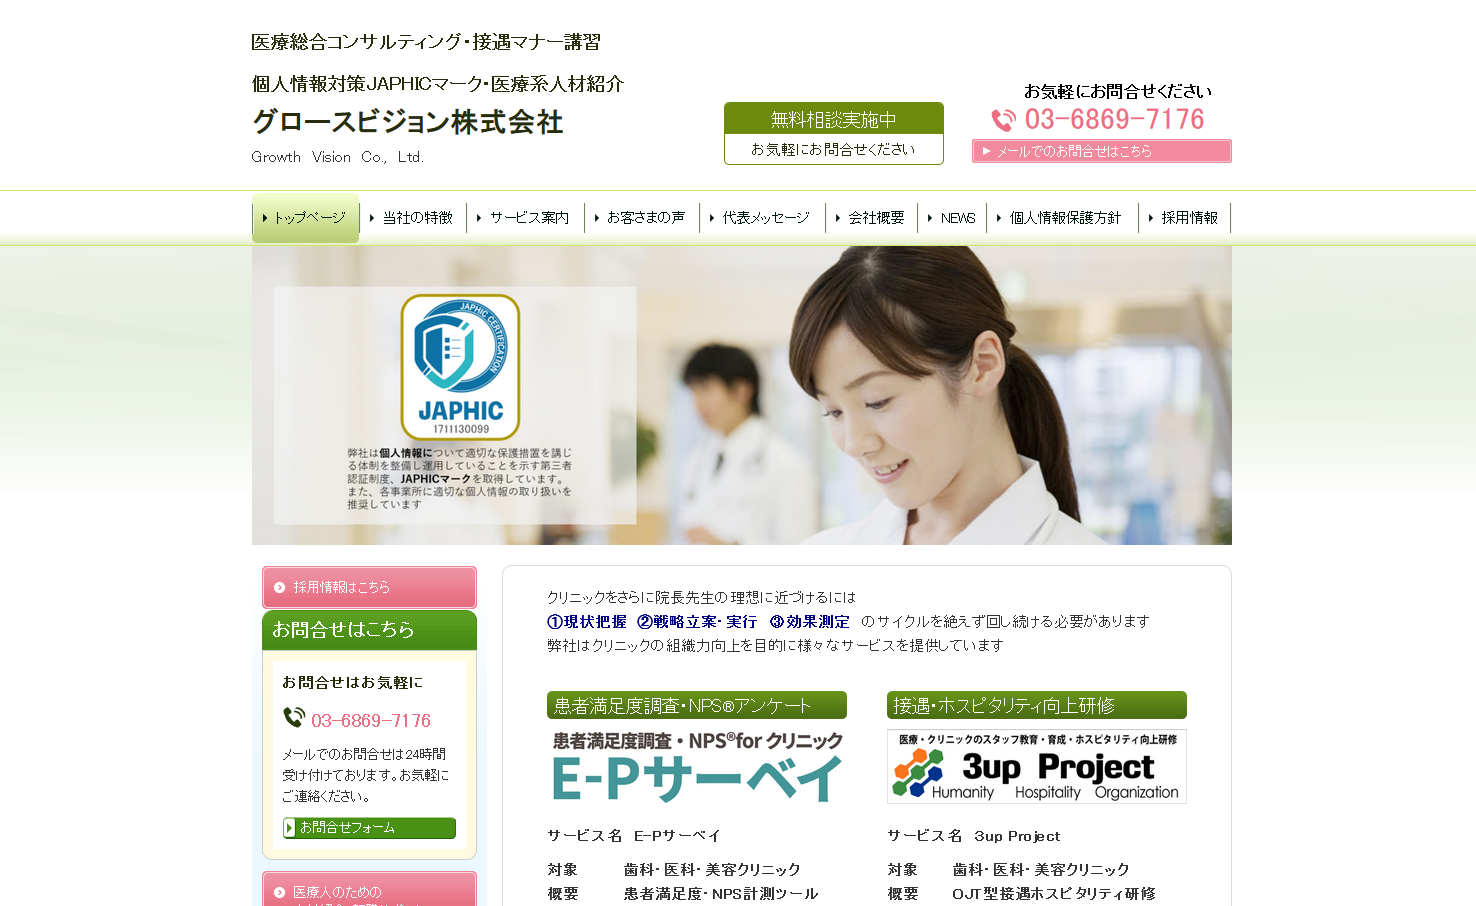Click the JAPHIC certification badge logo
The height and width of the screenshot is (906, 1476).
point(460,367)
